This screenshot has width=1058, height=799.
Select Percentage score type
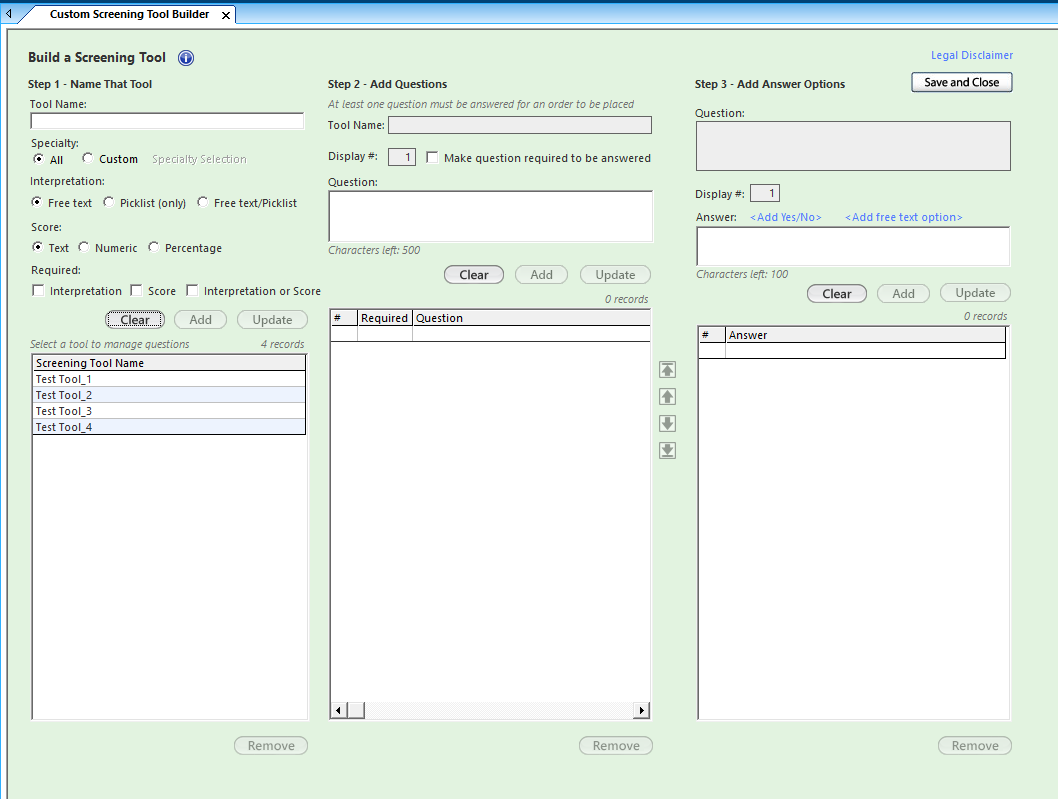pyautogui.click(x=153, y=247)
